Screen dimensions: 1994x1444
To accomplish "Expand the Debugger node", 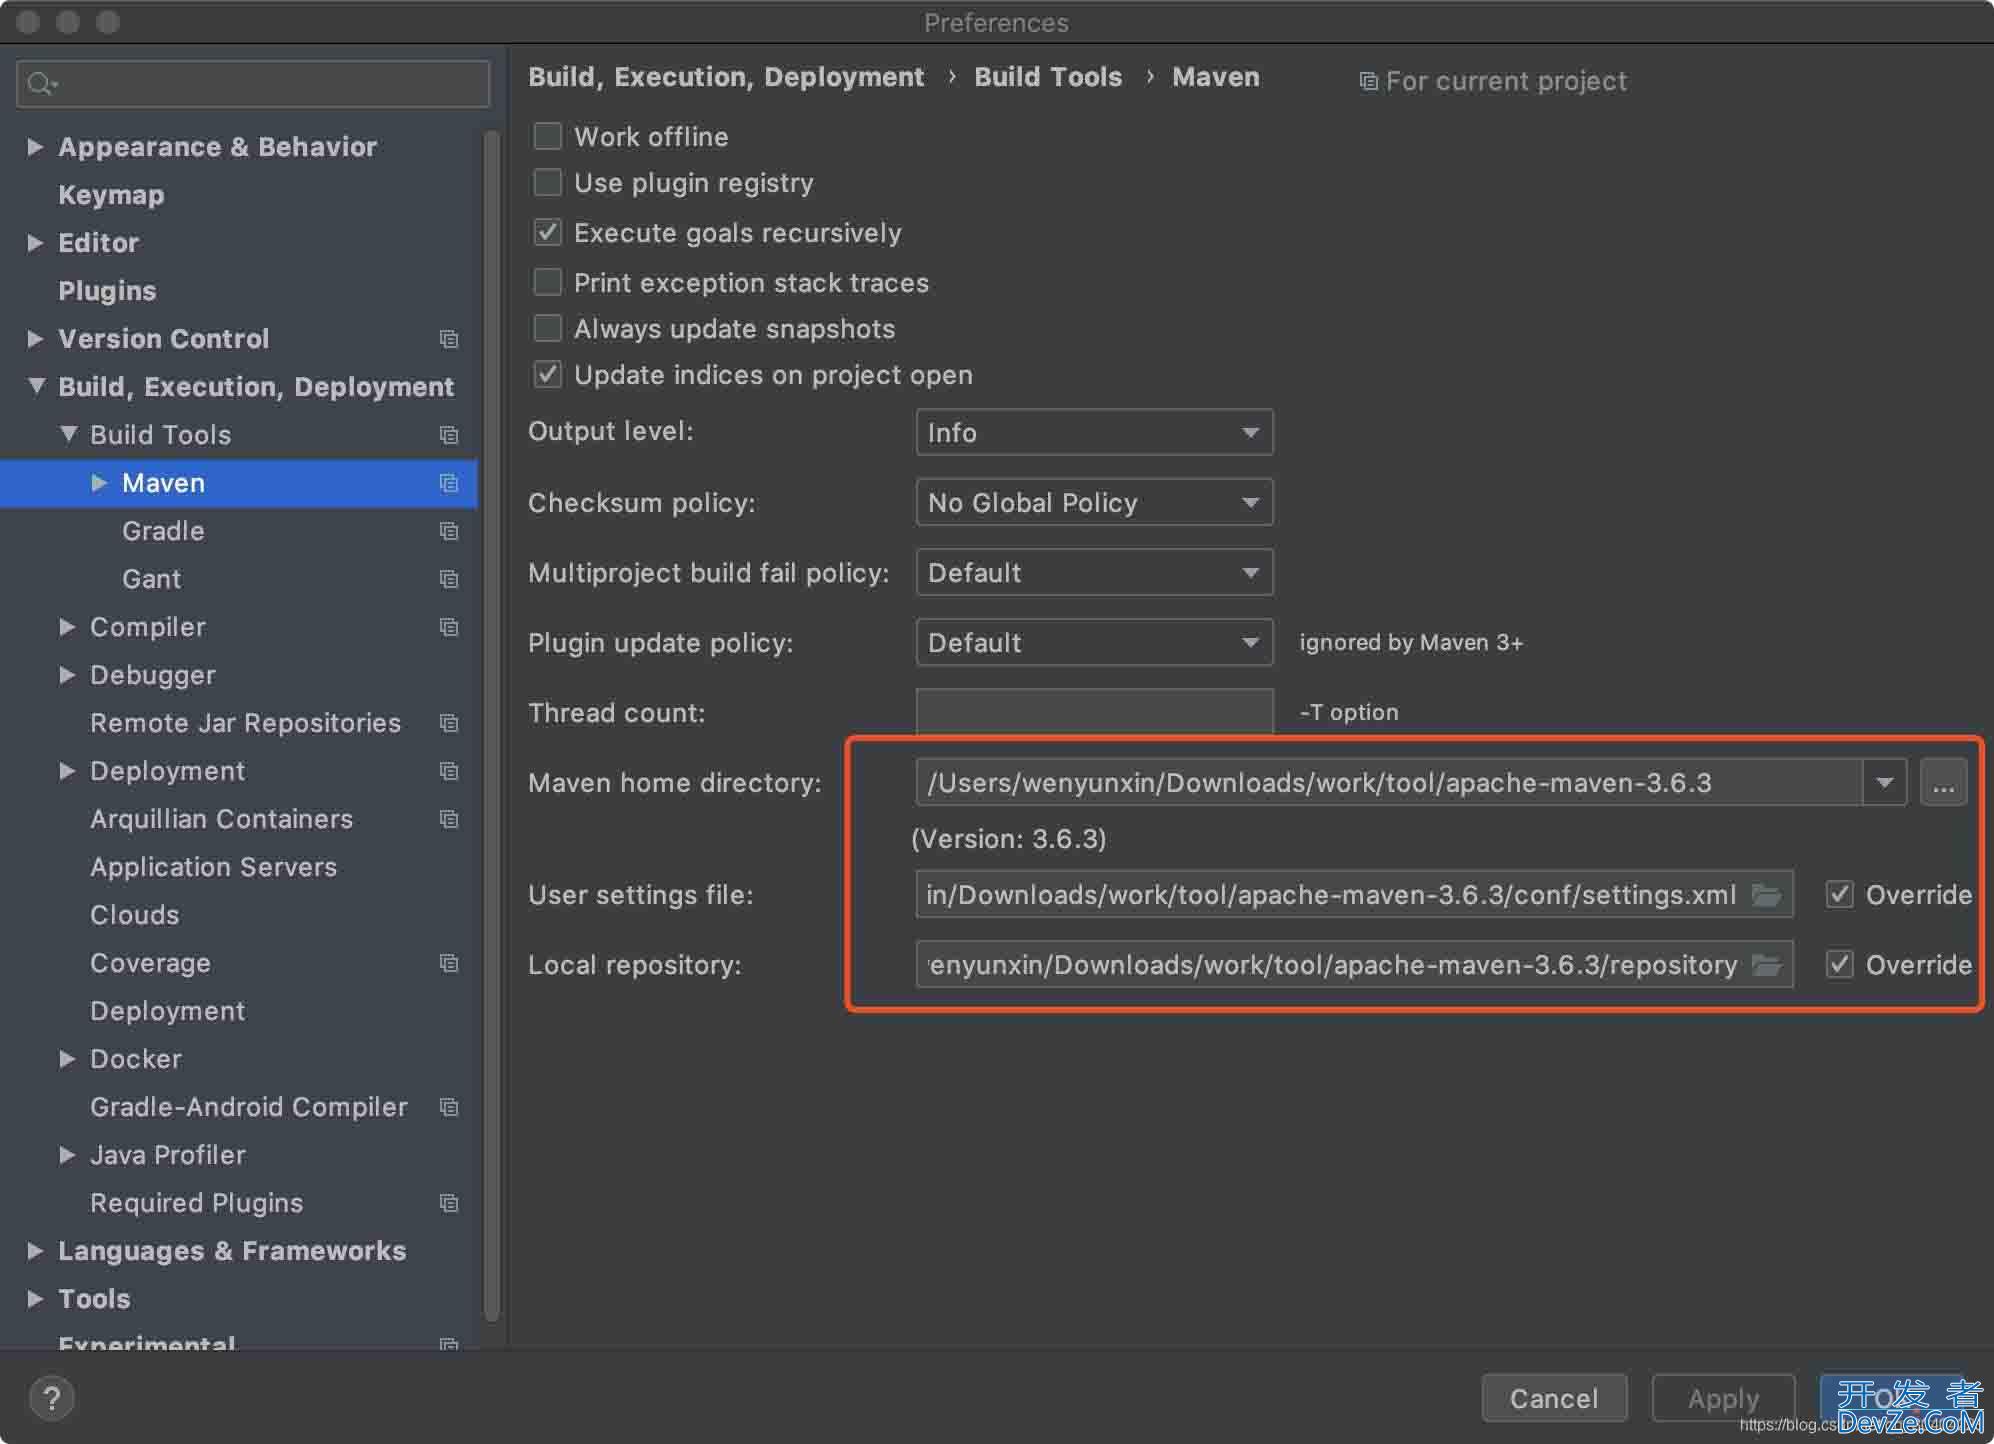I will click(x=67, y=675).
